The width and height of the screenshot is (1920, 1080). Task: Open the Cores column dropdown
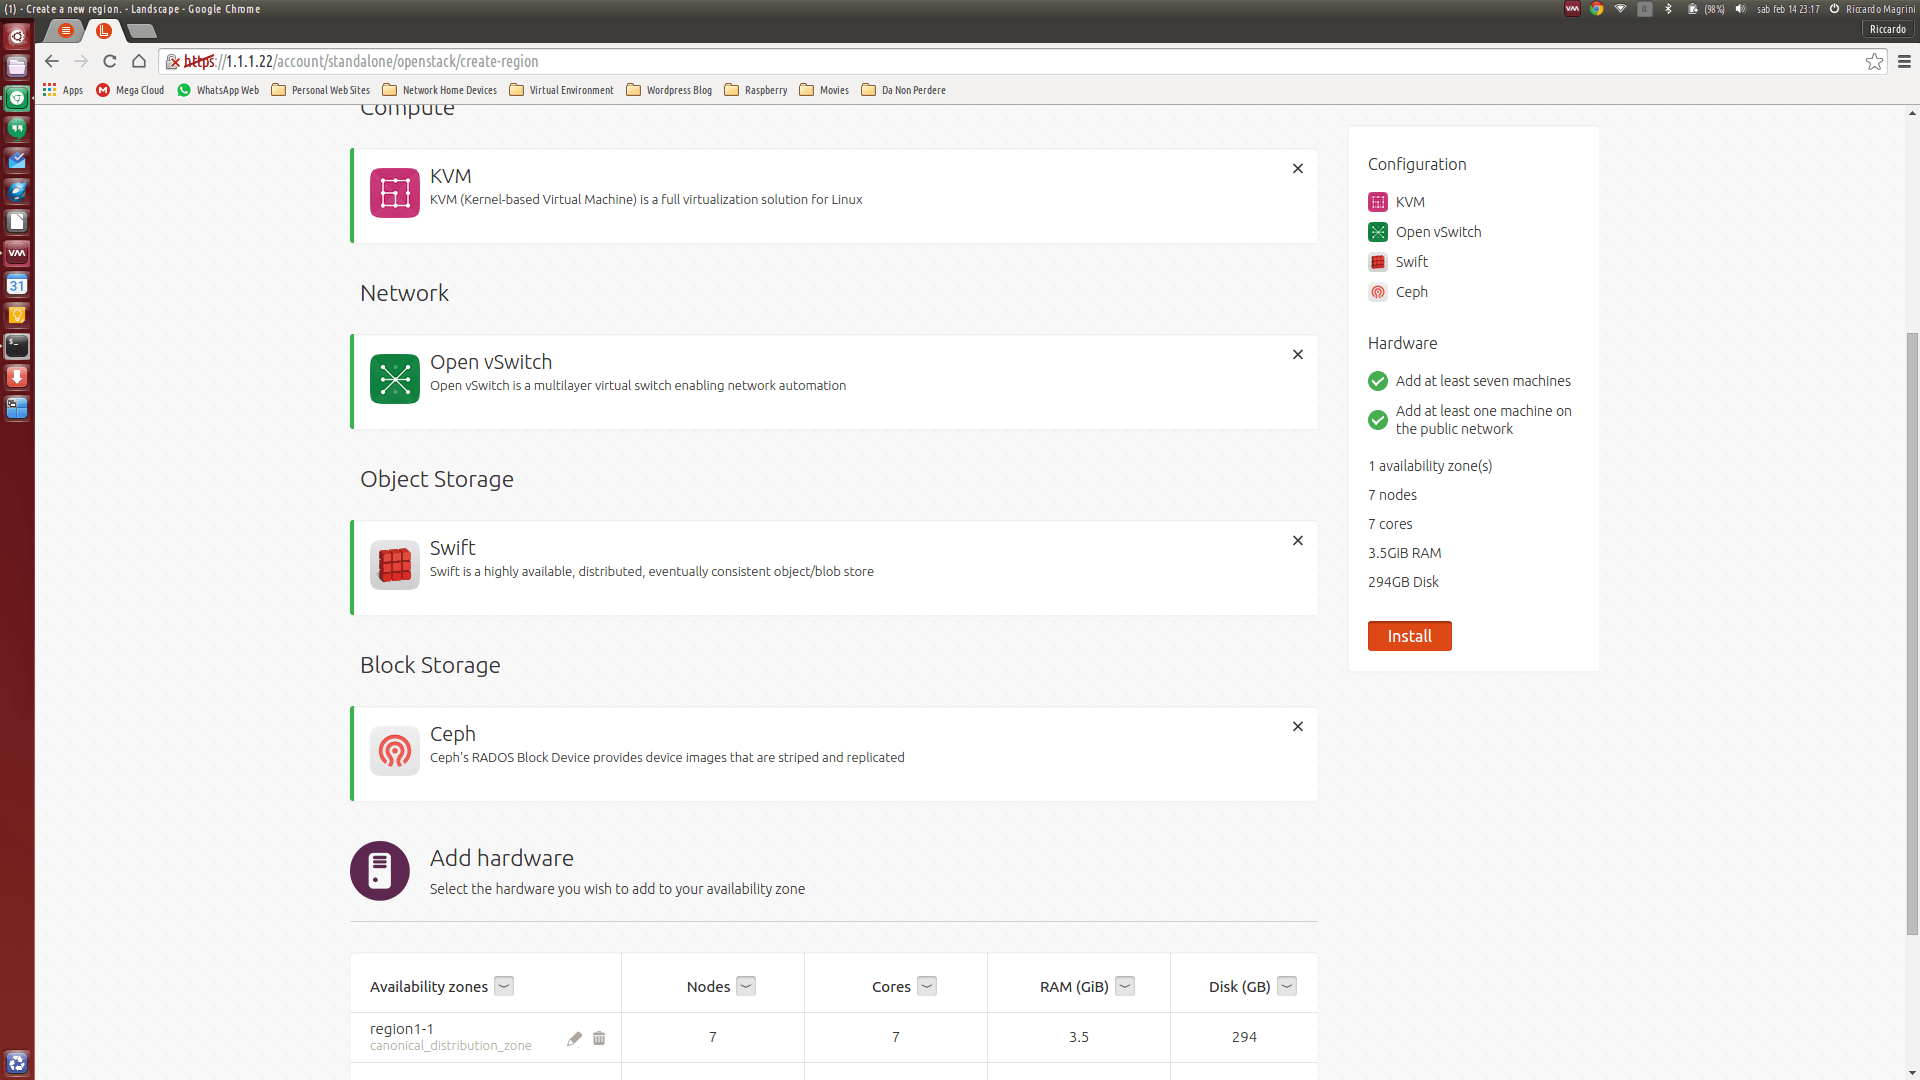(x=927, y=986)
